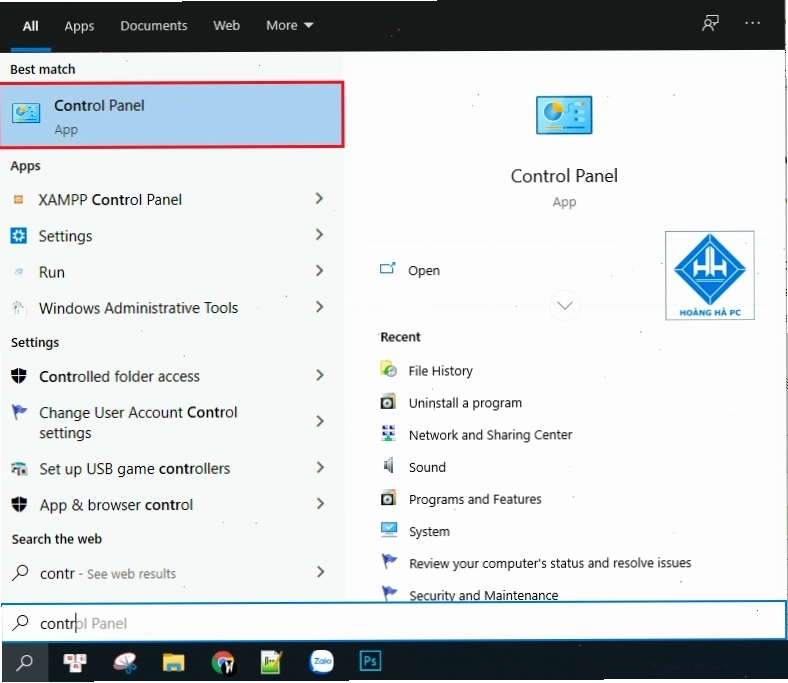Click Open in the preview pane
The image size is (788, 683).
point(424,270)
